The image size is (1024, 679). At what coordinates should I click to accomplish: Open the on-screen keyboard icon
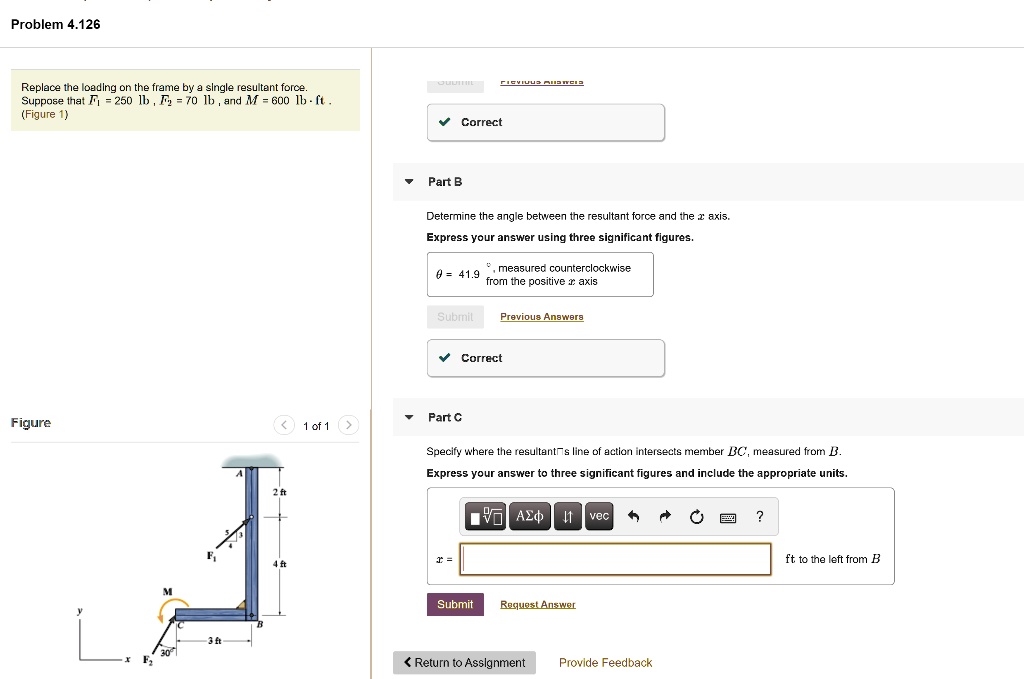coord(728,516)
